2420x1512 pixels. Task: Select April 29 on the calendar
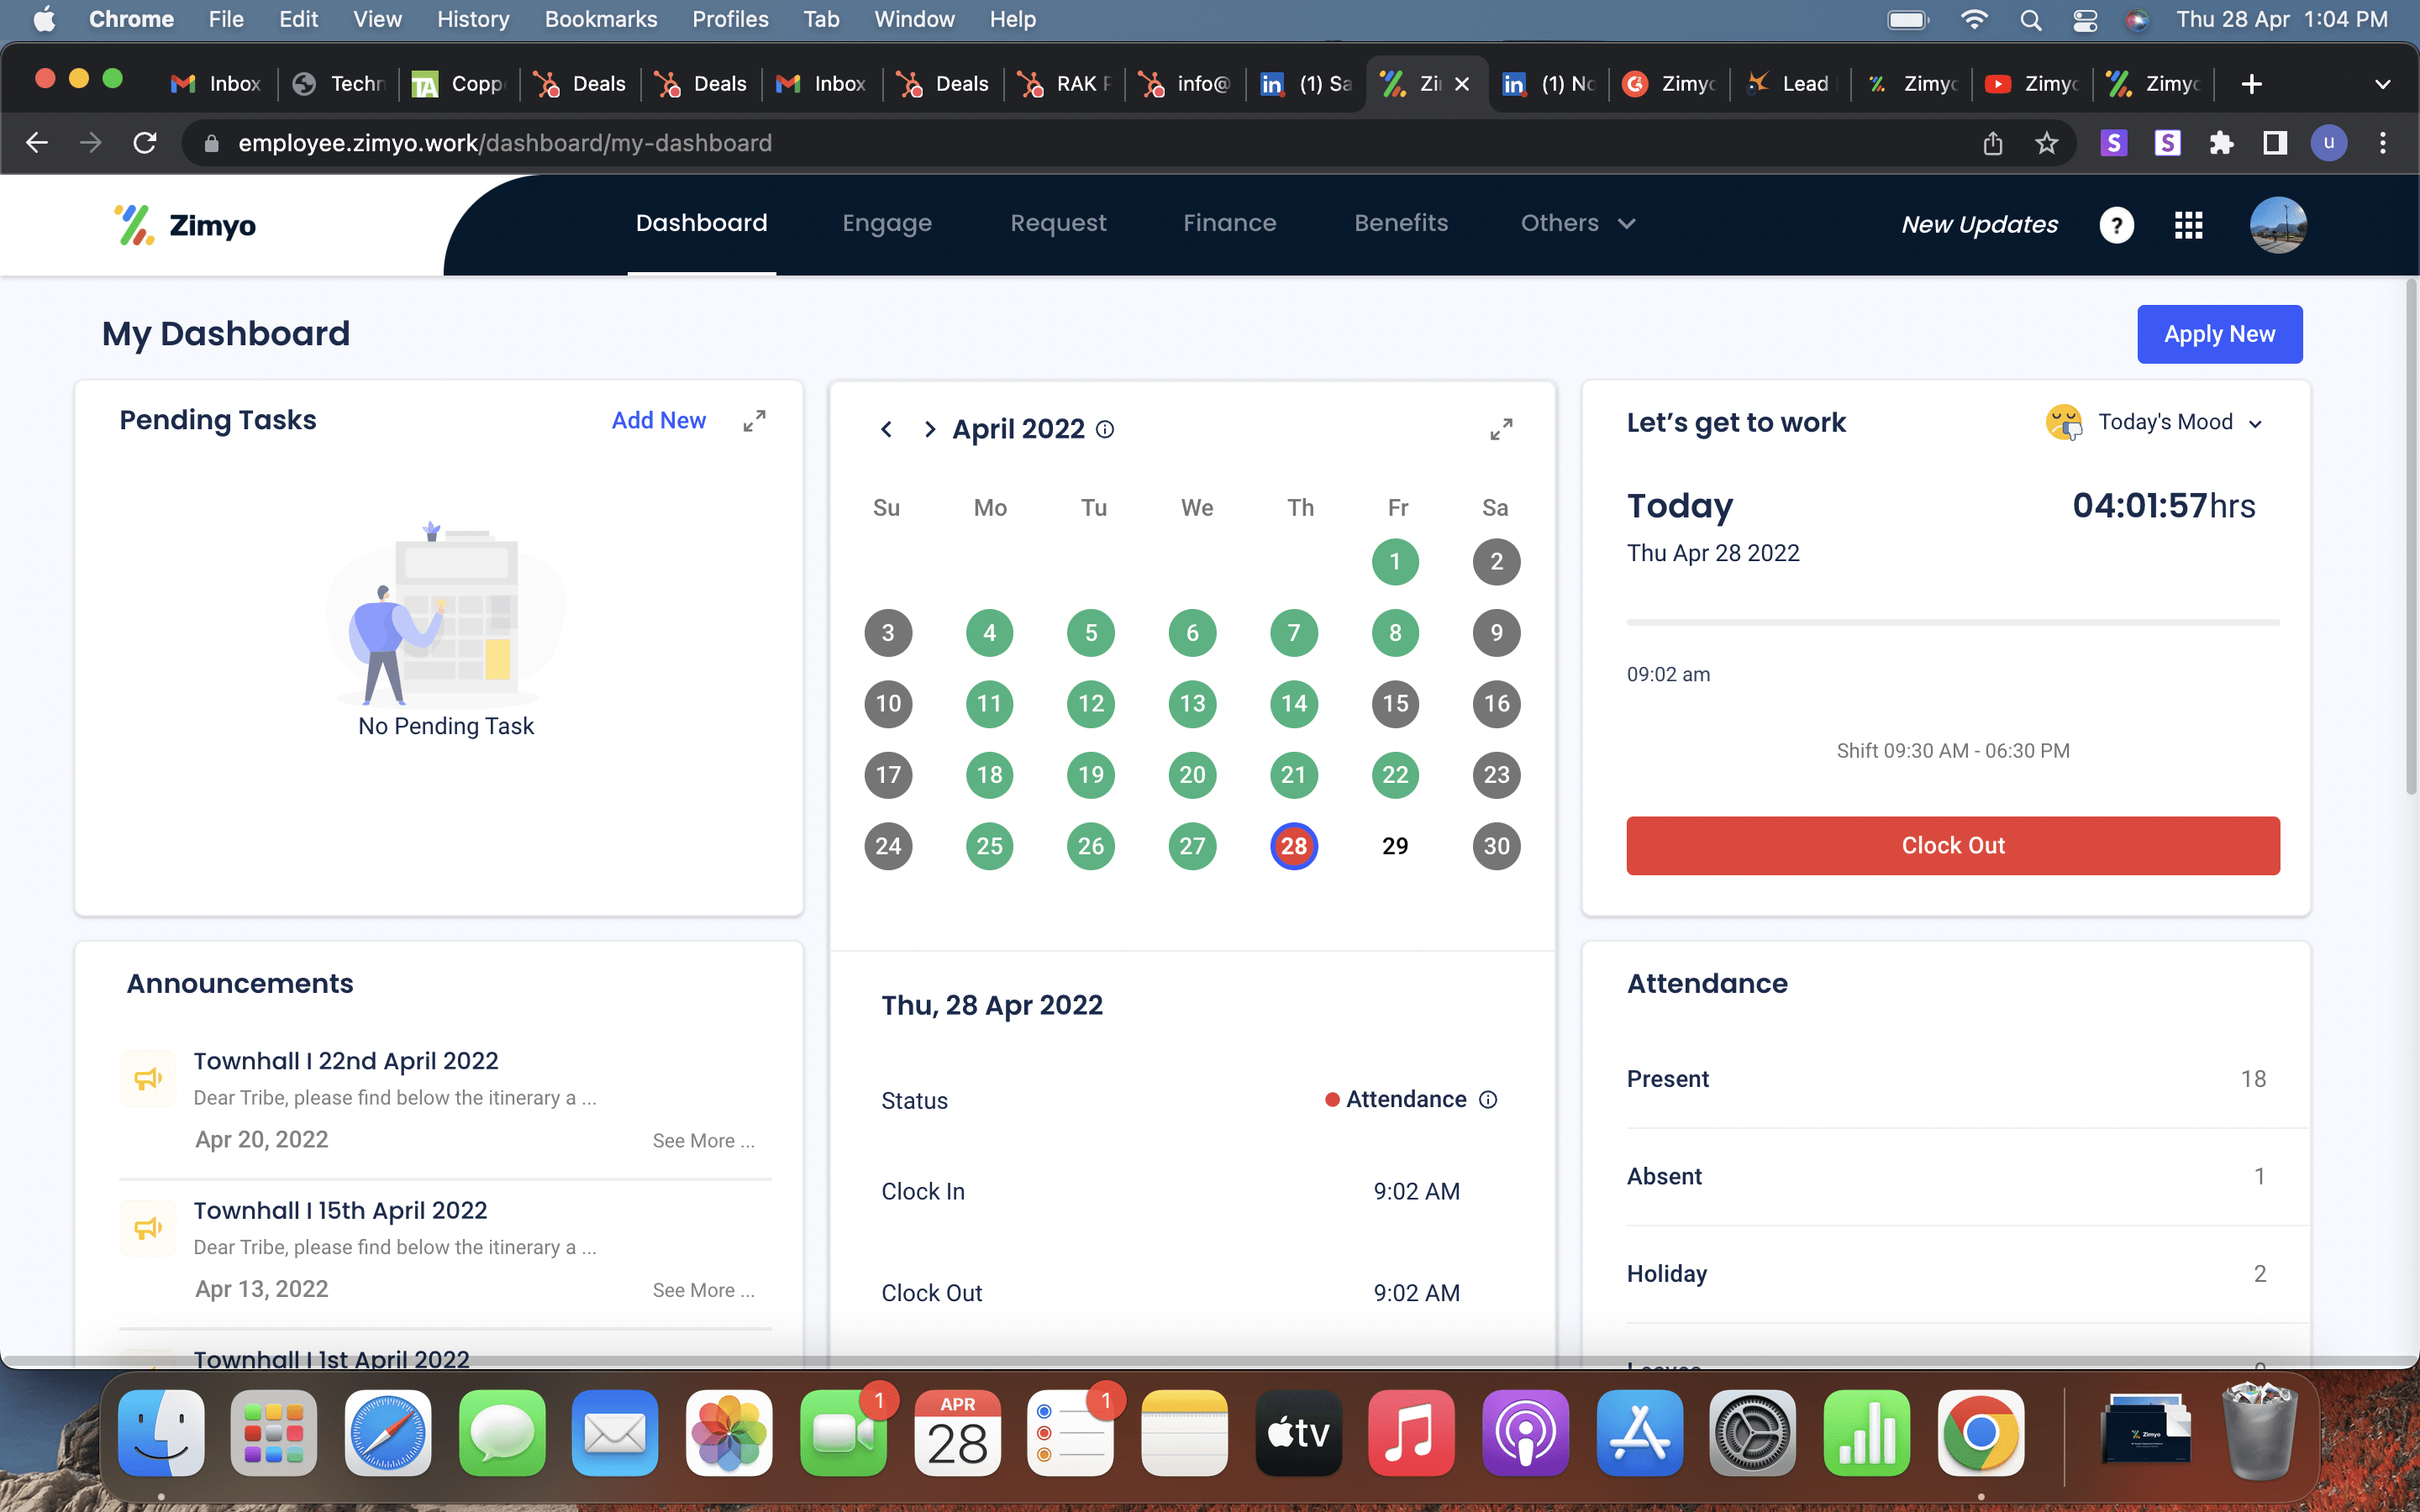click(1395, 846)
